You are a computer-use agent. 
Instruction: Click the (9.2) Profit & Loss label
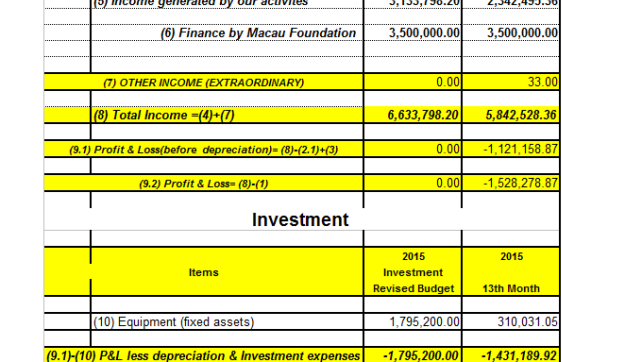[x=203, y=184]
